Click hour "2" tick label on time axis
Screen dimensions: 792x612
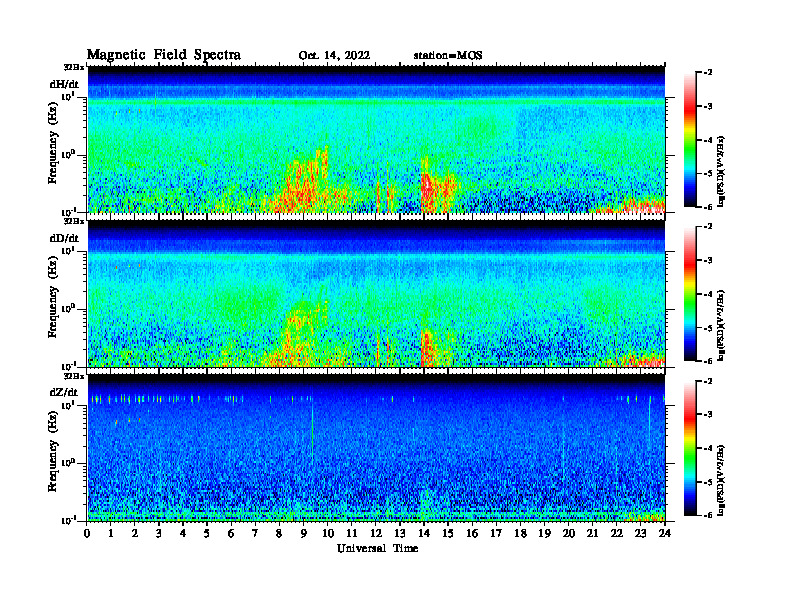click(x=135, y=533)
